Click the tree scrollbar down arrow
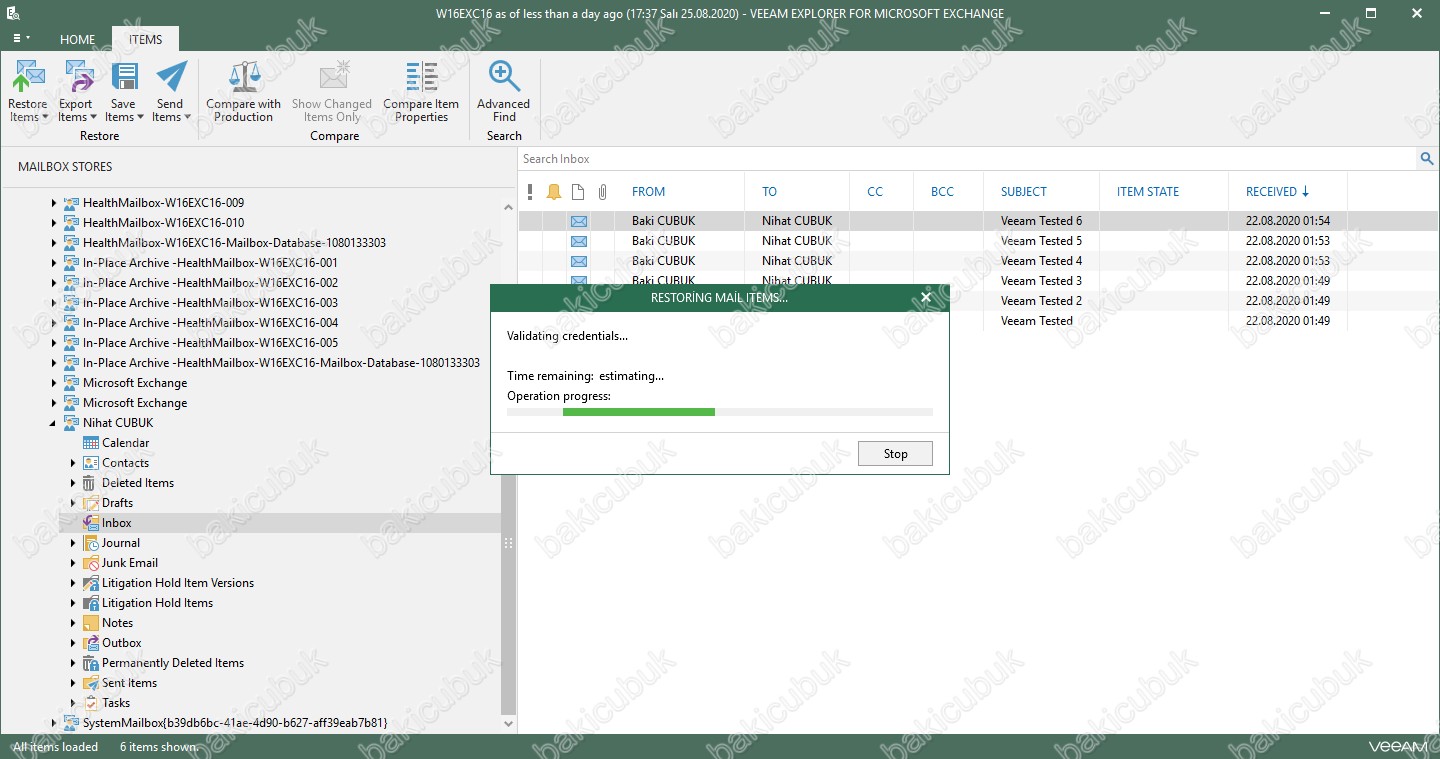The height and width of the screenshot is (759, 1440). tap(508, 723)
